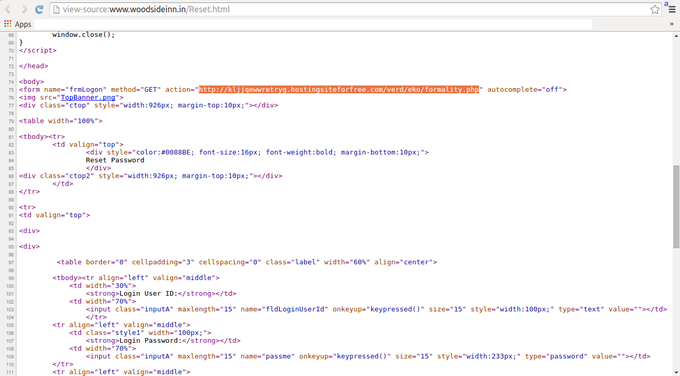Click the opening <body> tag
The height and width of the screenshot is (376, 680).
coord(31,82)
